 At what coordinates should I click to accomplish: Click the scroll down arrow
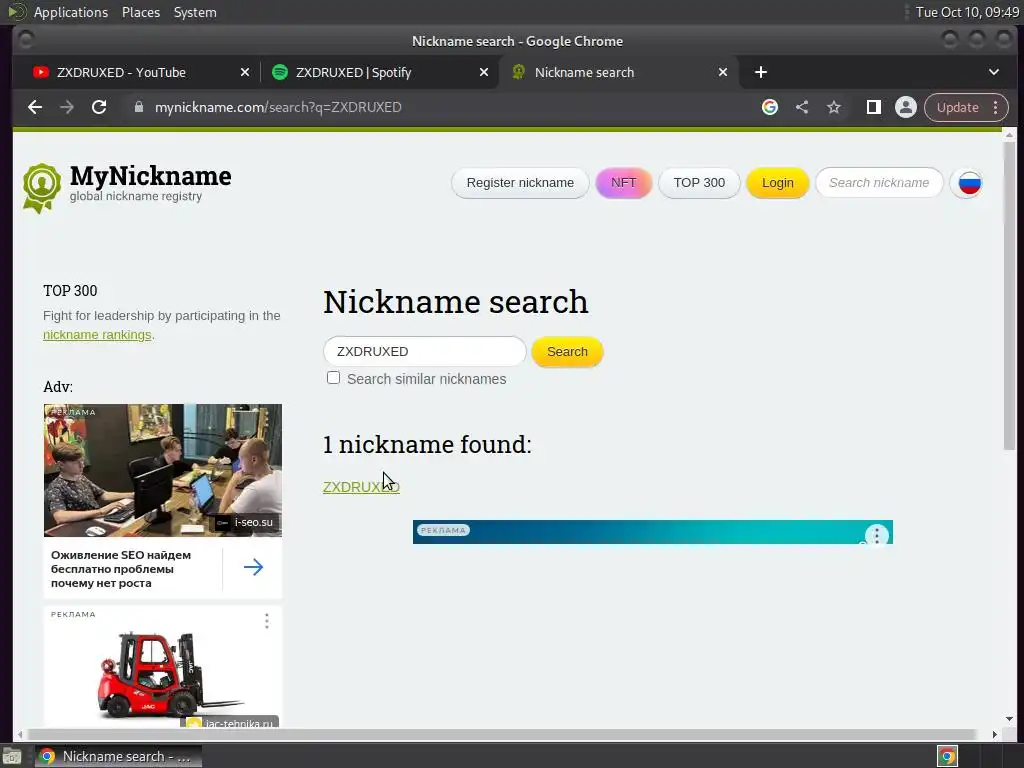tap(1009, 719)
